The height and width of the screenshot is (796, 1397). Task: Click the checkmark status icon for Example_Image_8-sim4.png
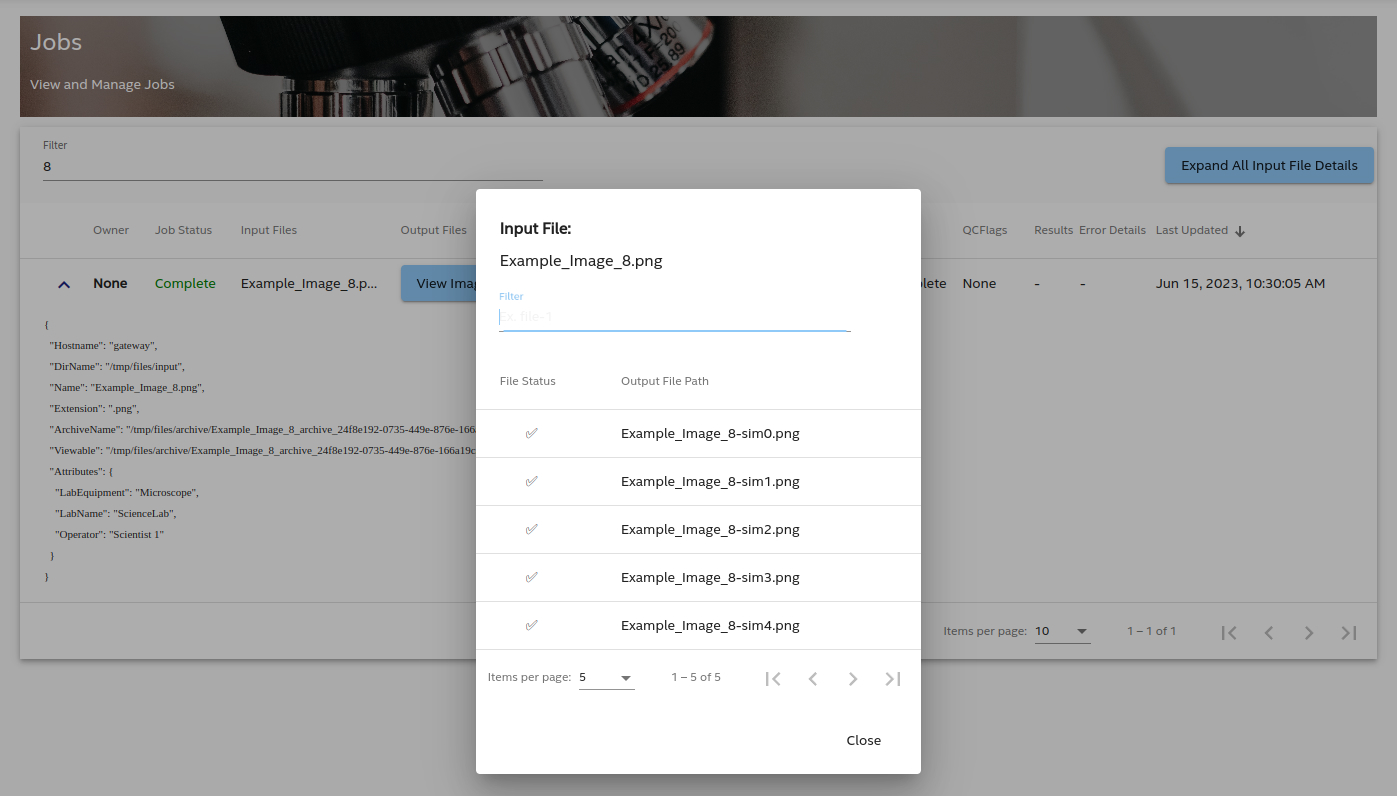point(531,625)
